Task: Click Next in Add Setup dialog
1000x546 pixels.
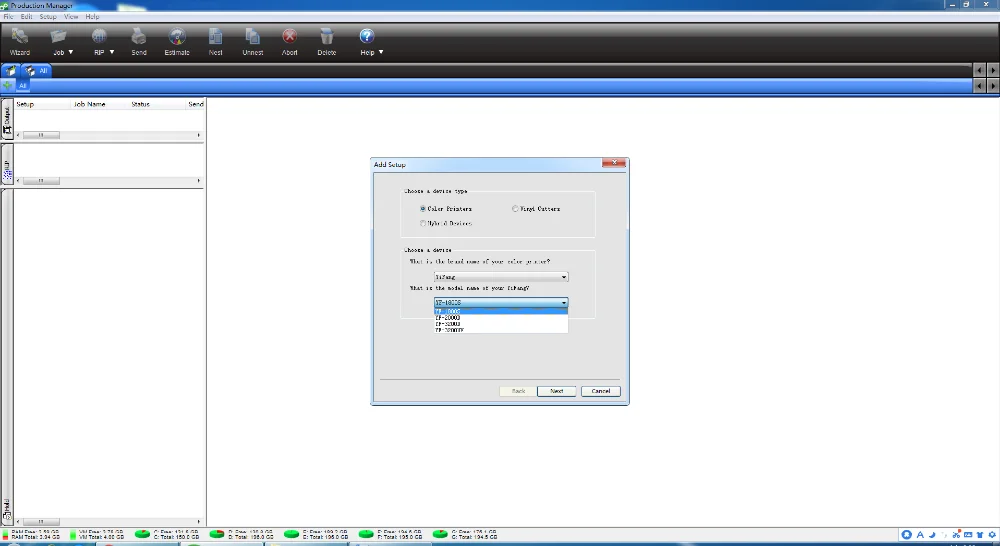Action: tap(557, 391)
